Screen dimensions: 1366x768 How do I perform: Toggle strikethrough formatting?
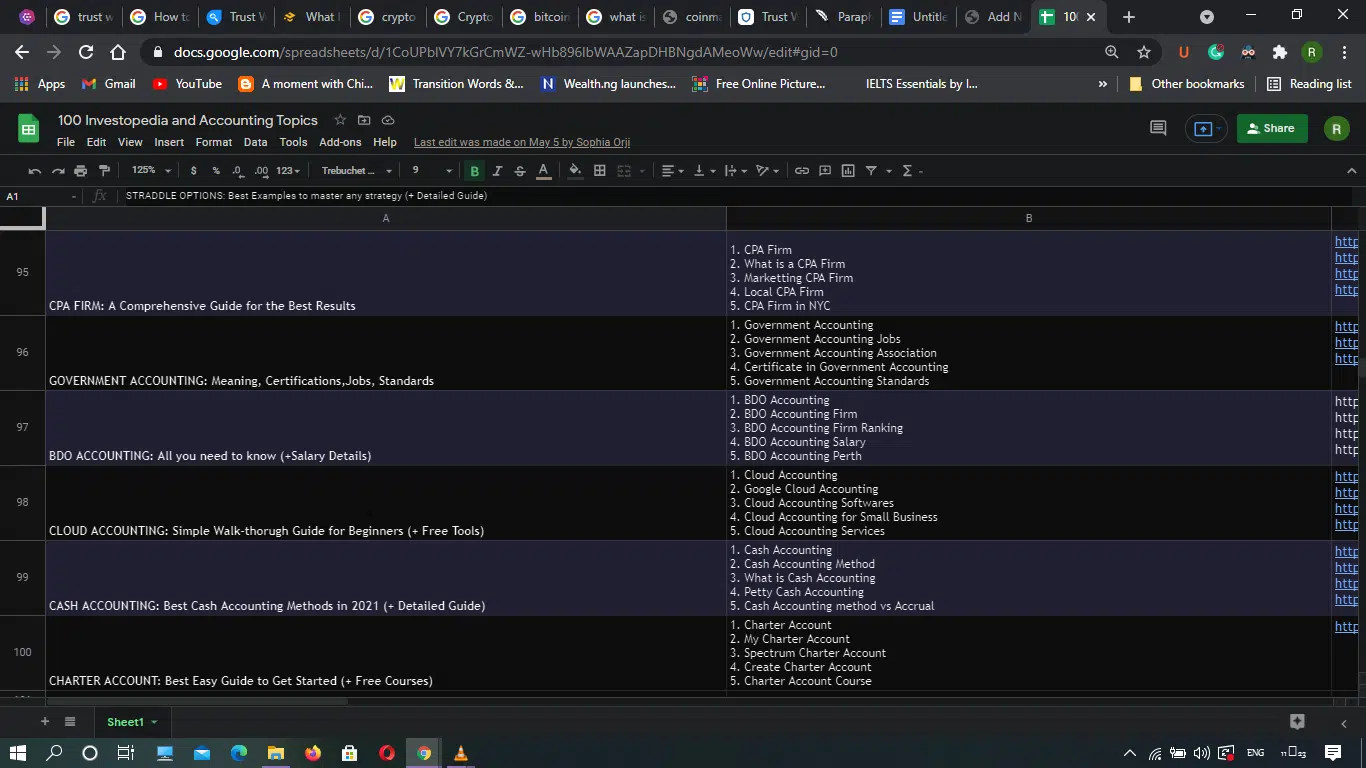point(520,171)
